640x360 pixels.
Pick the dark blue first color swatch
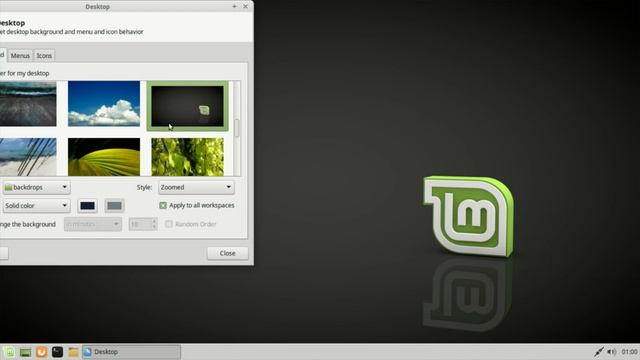click(x=87, y=206)
